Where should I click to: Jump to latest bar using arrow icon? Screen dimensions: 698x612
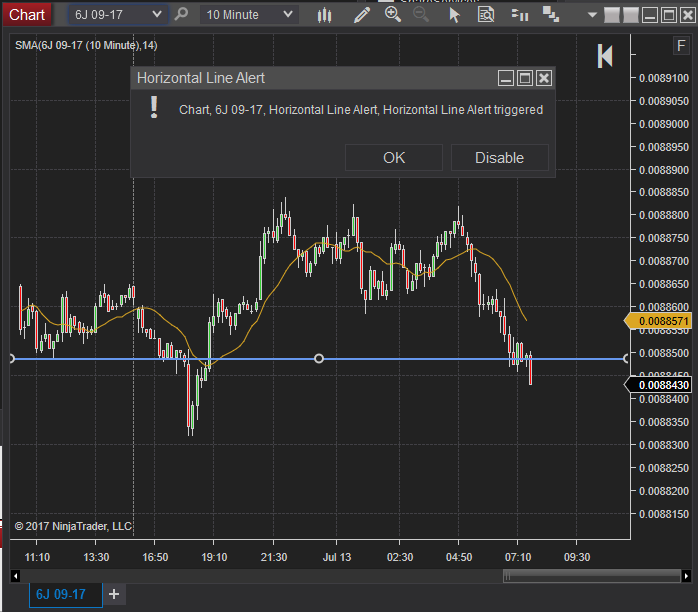tap(605, 56)
